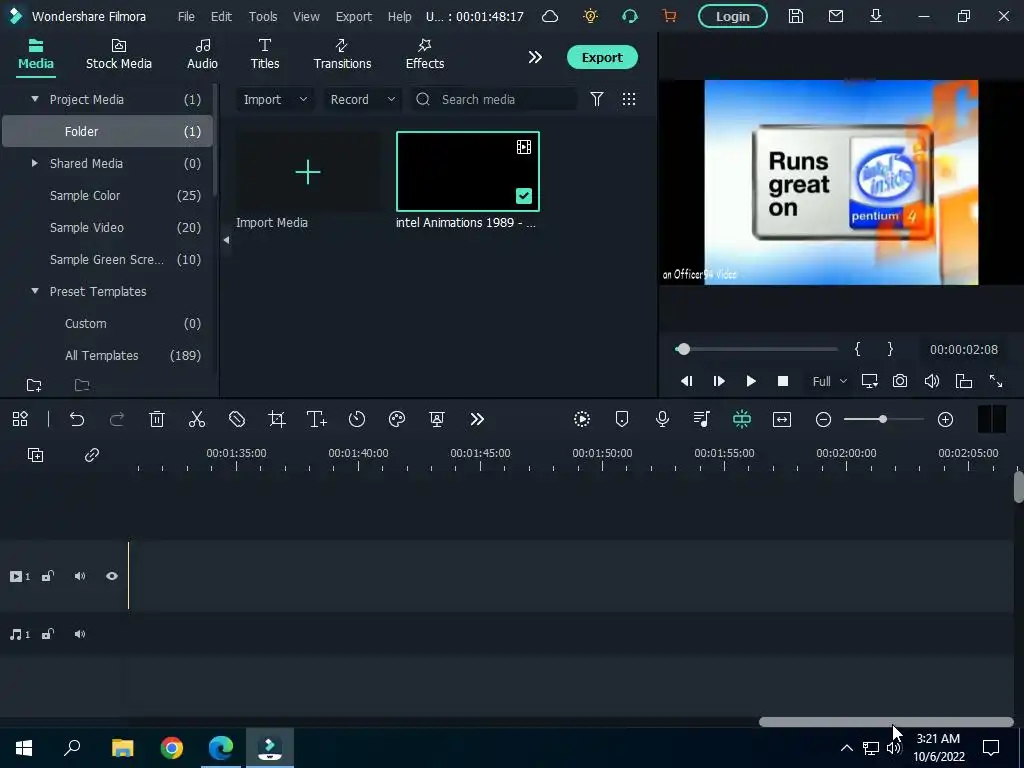Open the speed clock icon

tap(357, 419)
